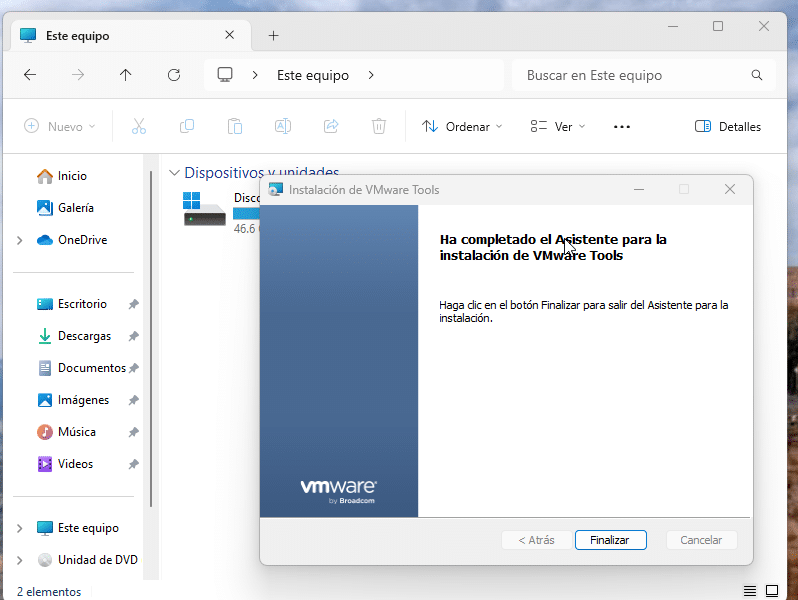Click the pin icon next to Documentos
798x600 pixels.
pyautogui.click(x=133, y=368)
